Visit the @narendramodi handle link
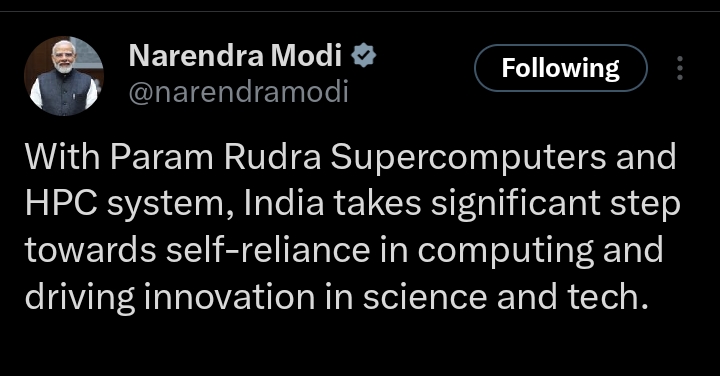 coord(238,92)
